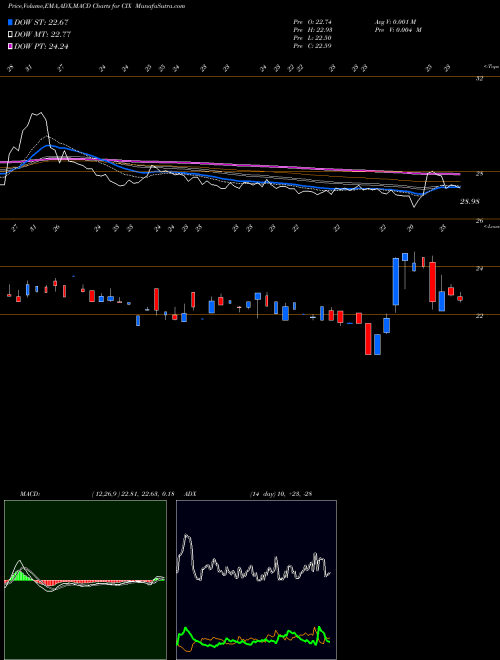500x660 pixels.
Task: Click the 28.98 value label on the EMA chart
Action: 470,202
